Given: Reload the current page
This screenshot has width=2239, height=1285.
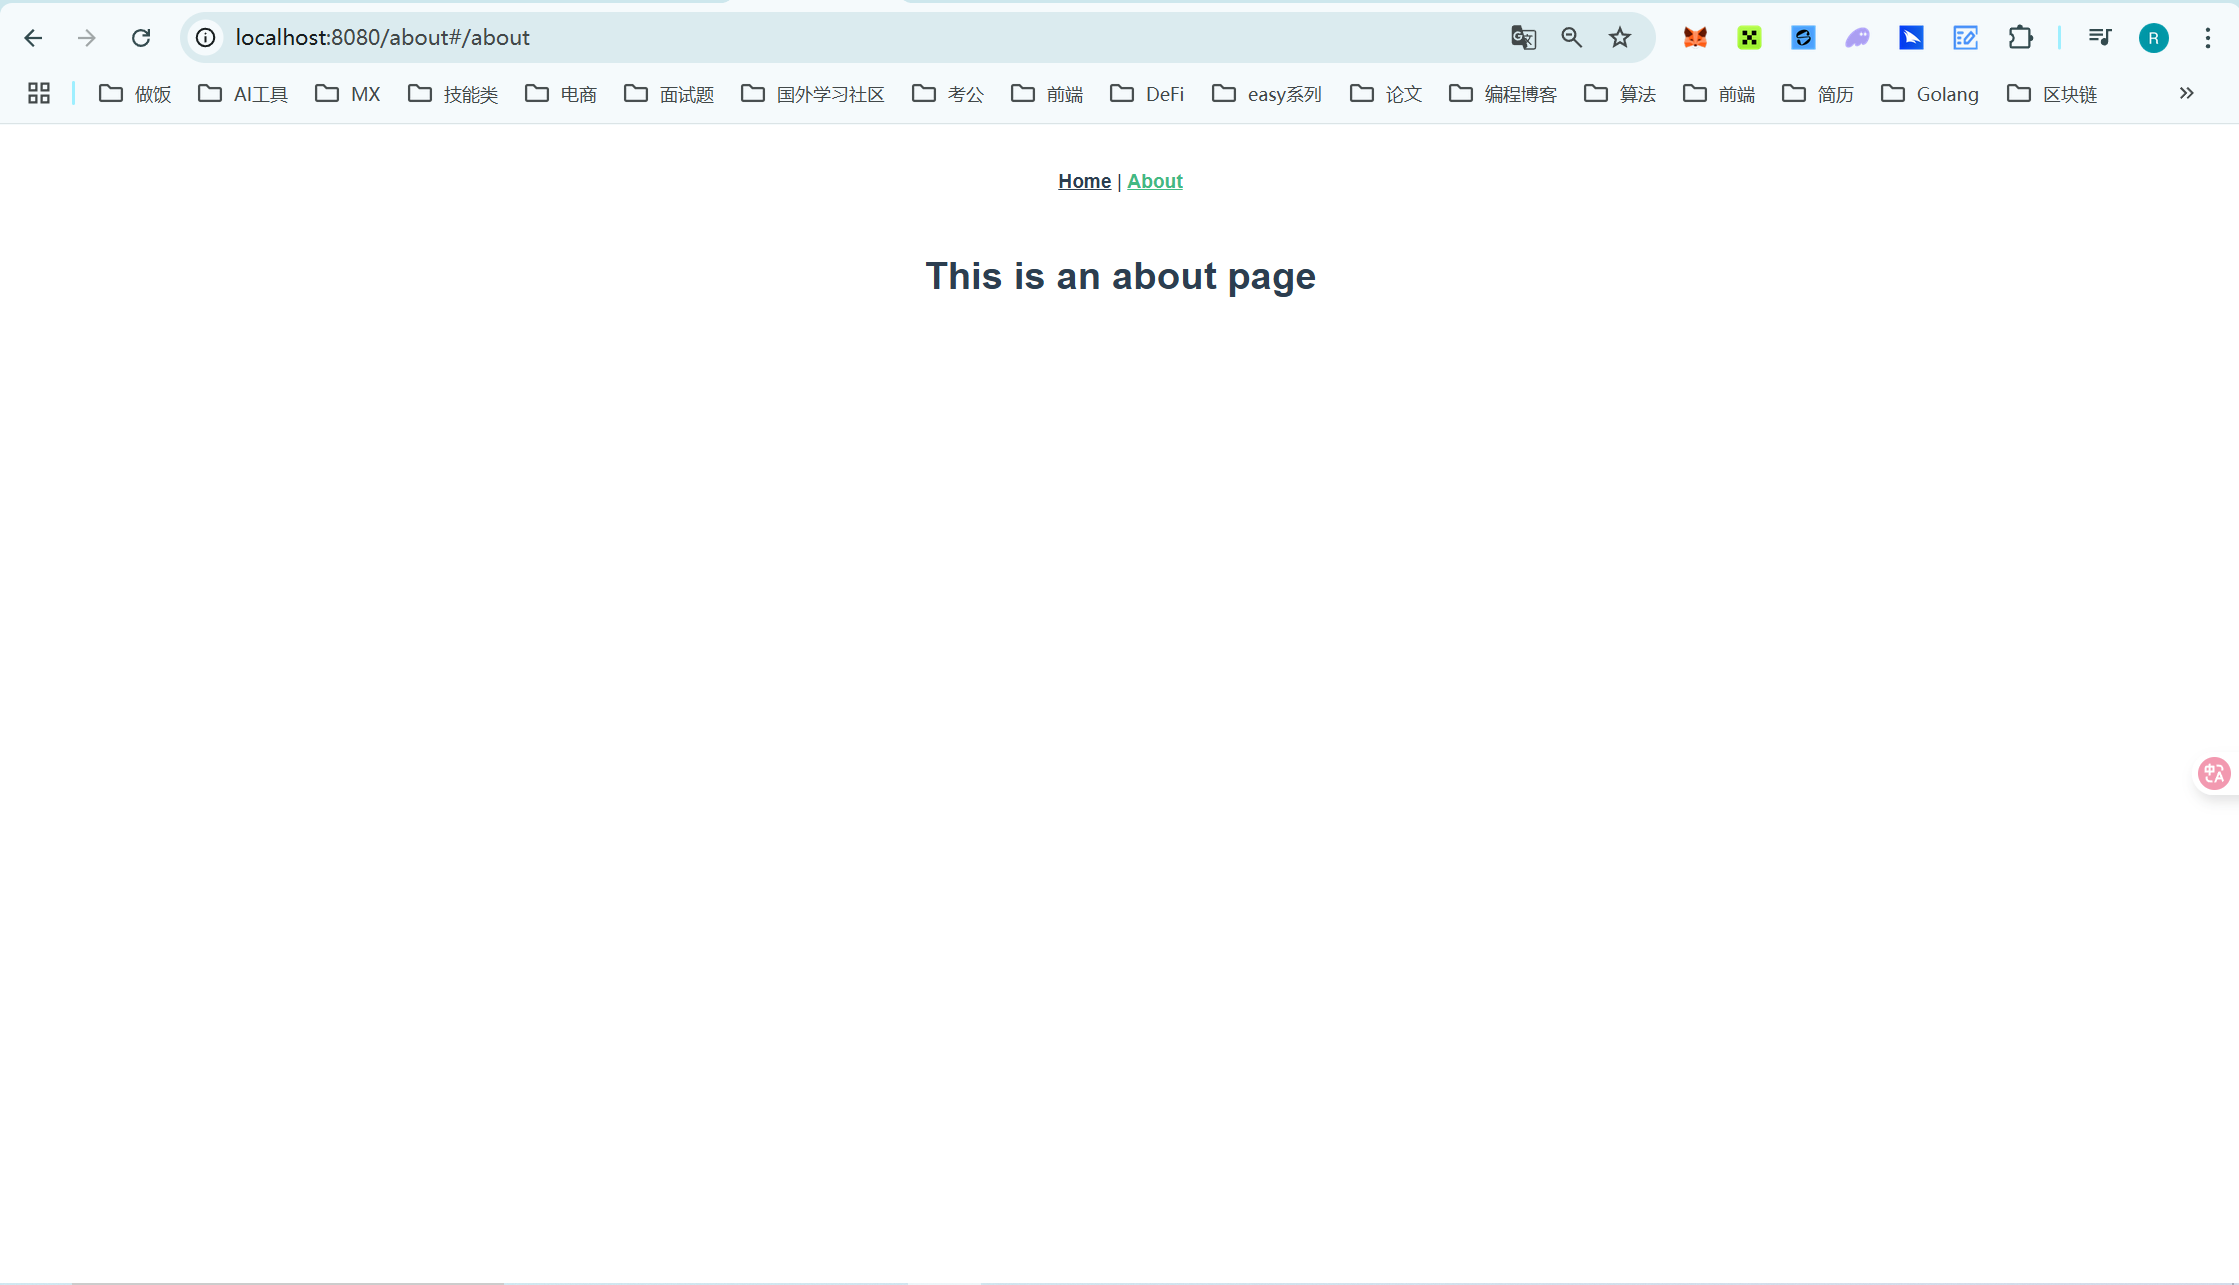Looking at the screenshot, I should 141,38.
